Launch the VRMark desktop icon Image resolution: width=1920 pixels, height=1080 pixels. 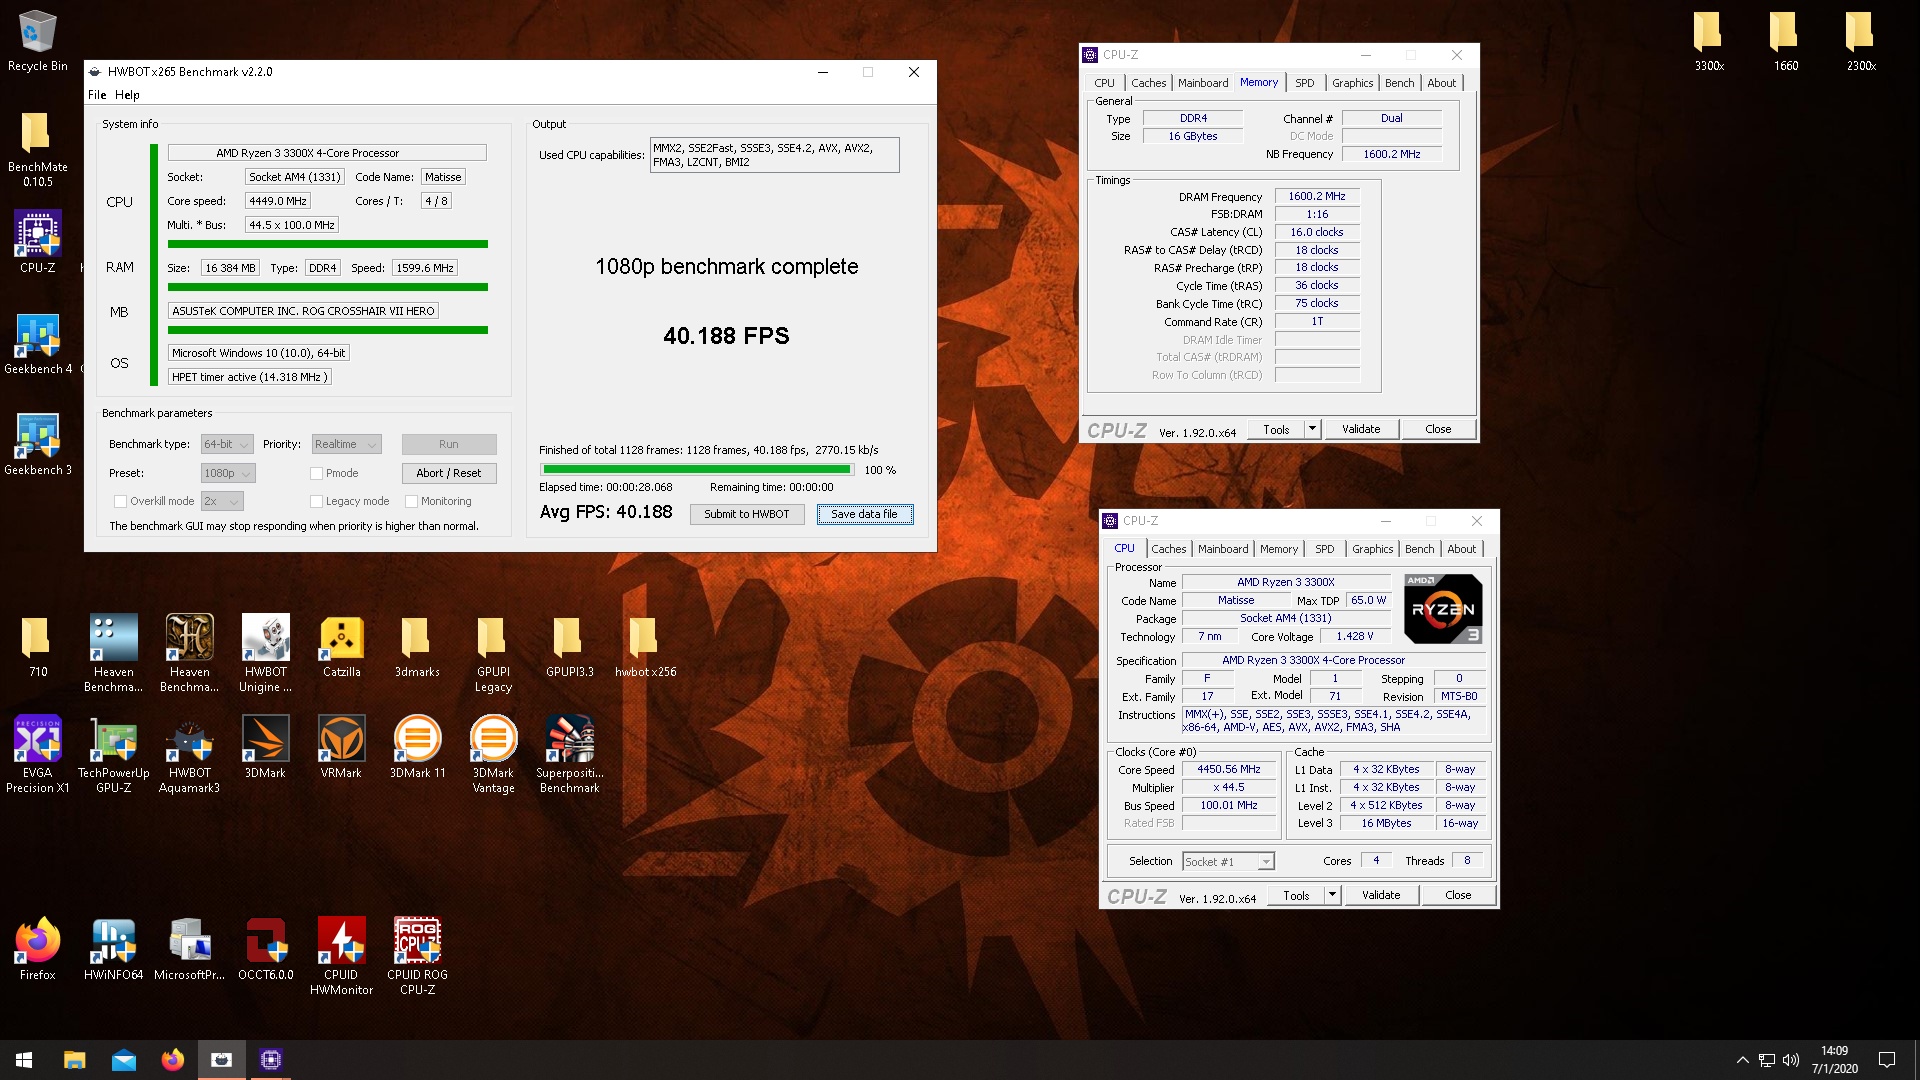pyautogui.click(x=341, y=747)
